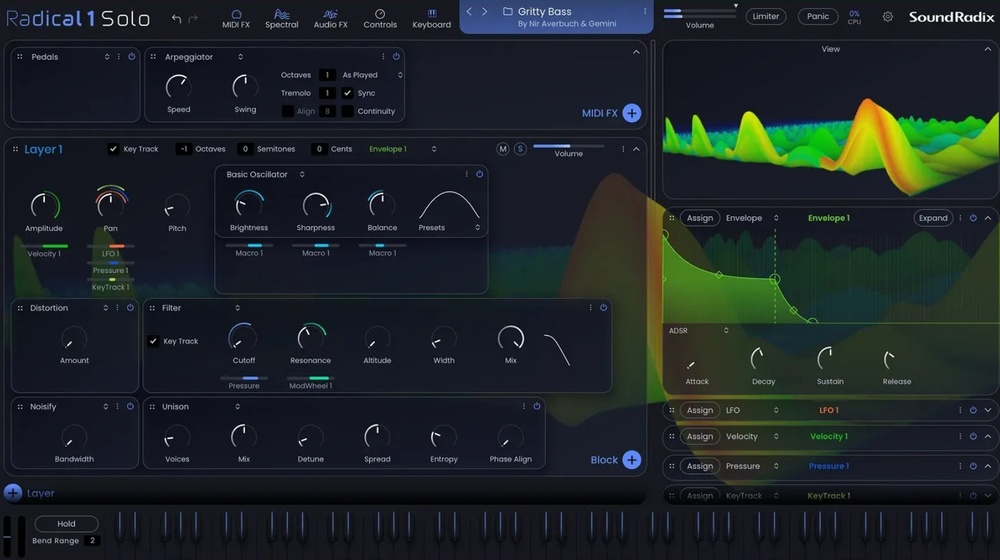Image resolution: width=1000 pixels, height=560 pixels.
Task: Open preset menu dots beside Gritty Bass
Action: coord(645,11)
